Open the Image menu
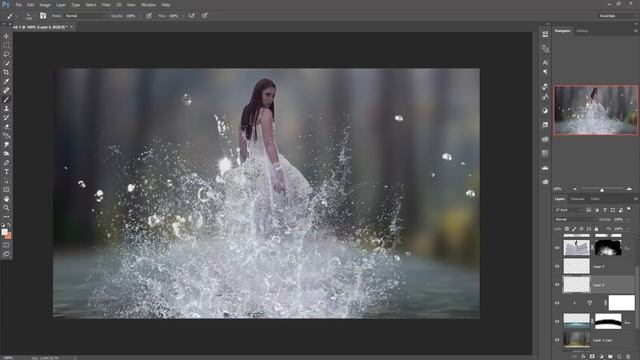640x360 pixels. (45, 5)
